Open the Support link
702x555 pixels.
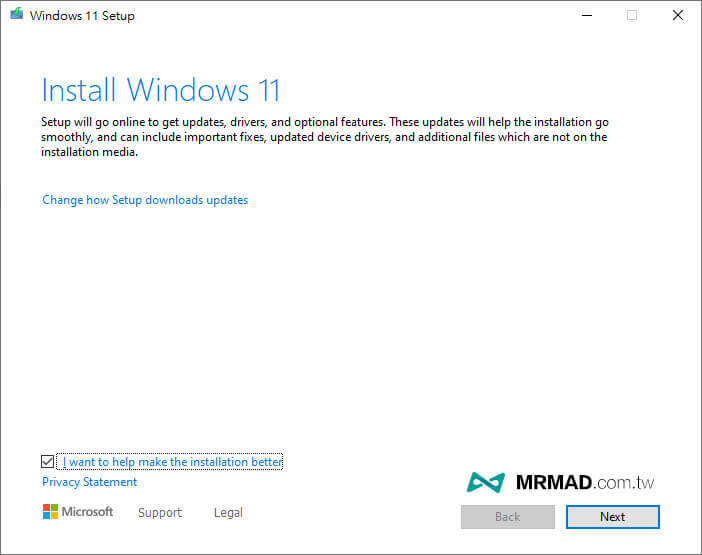(x=160, y=512)
